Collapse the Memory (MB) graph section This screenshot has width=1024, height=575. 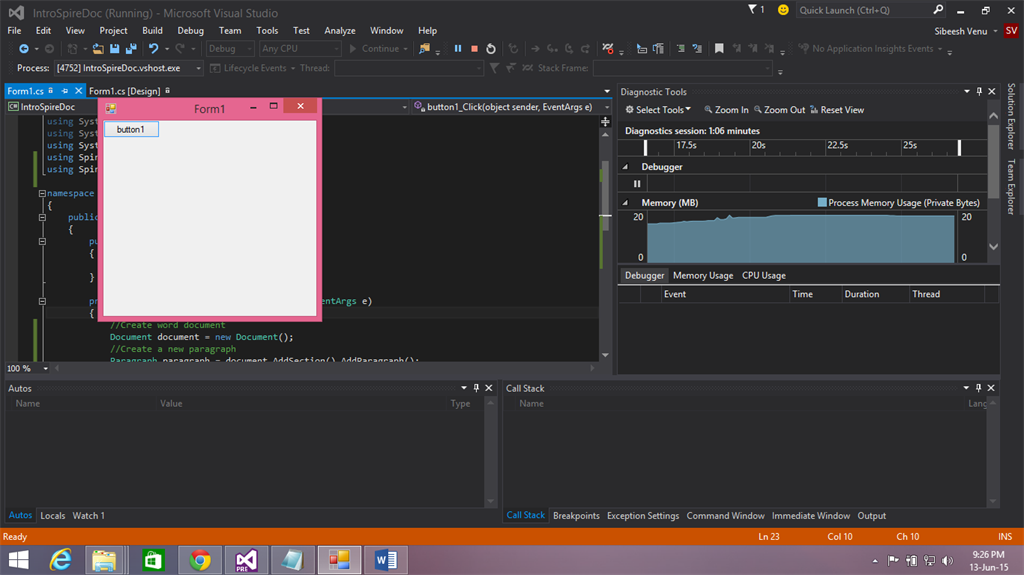pos(626,203)
